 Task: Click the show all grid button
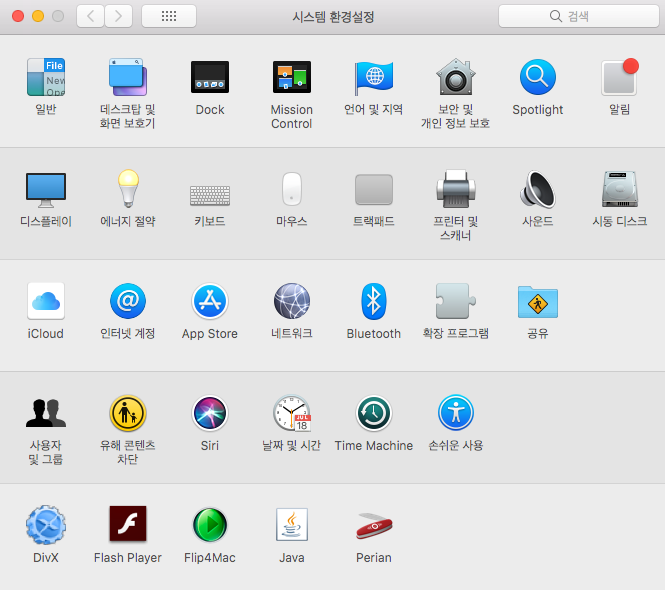169,16
